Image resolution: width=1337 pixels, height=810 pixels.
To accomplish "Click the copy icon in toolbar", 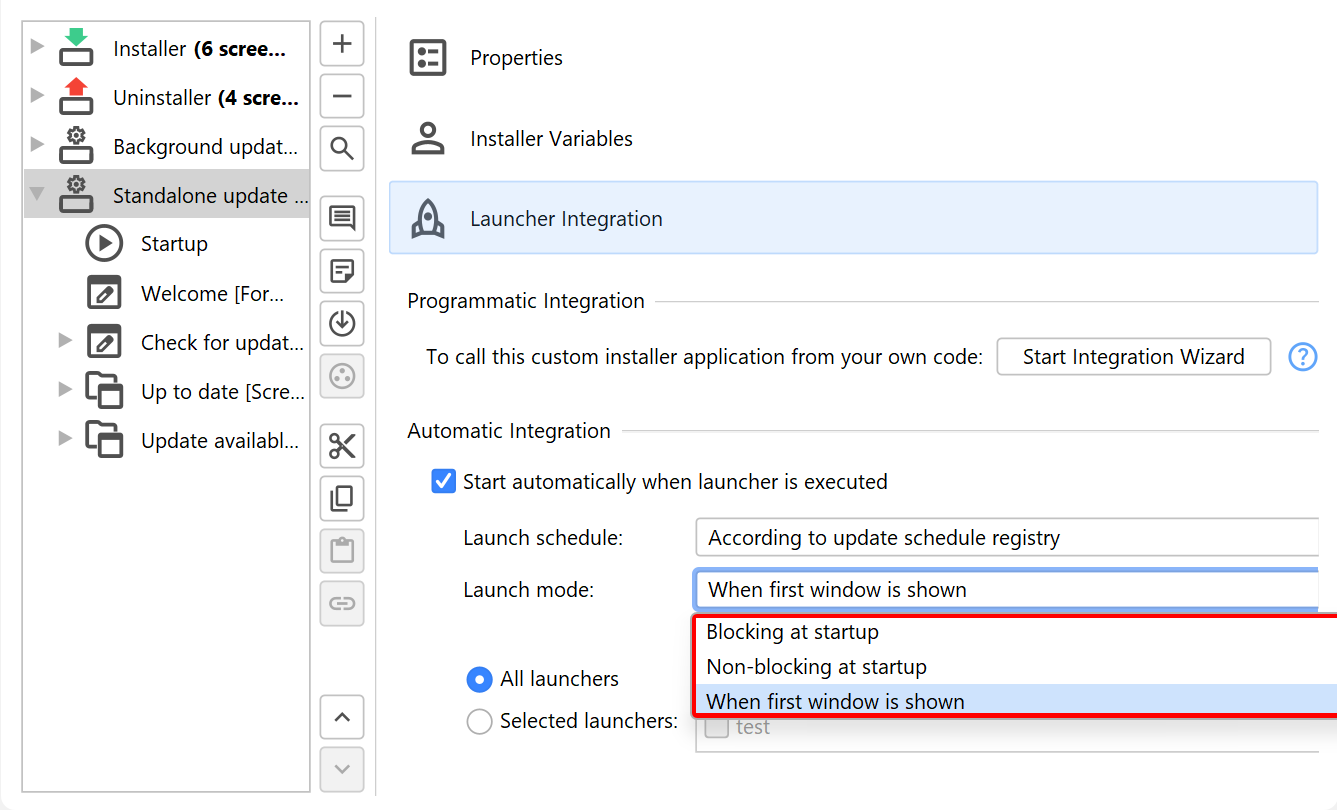I will pyautogui.click(x=342, y=498).
